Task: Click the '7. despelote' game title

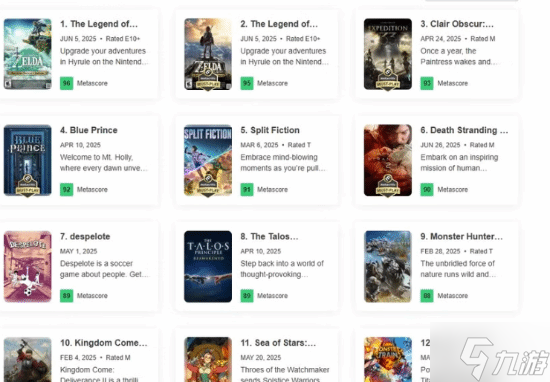Action: (85, 236)
